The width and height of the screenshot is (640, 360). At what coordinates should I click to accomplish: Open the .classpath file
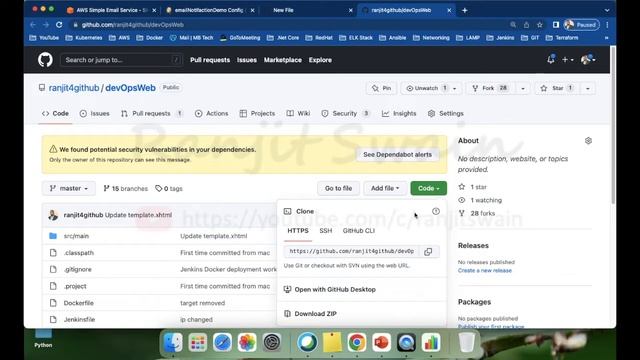tap(79, 253)
